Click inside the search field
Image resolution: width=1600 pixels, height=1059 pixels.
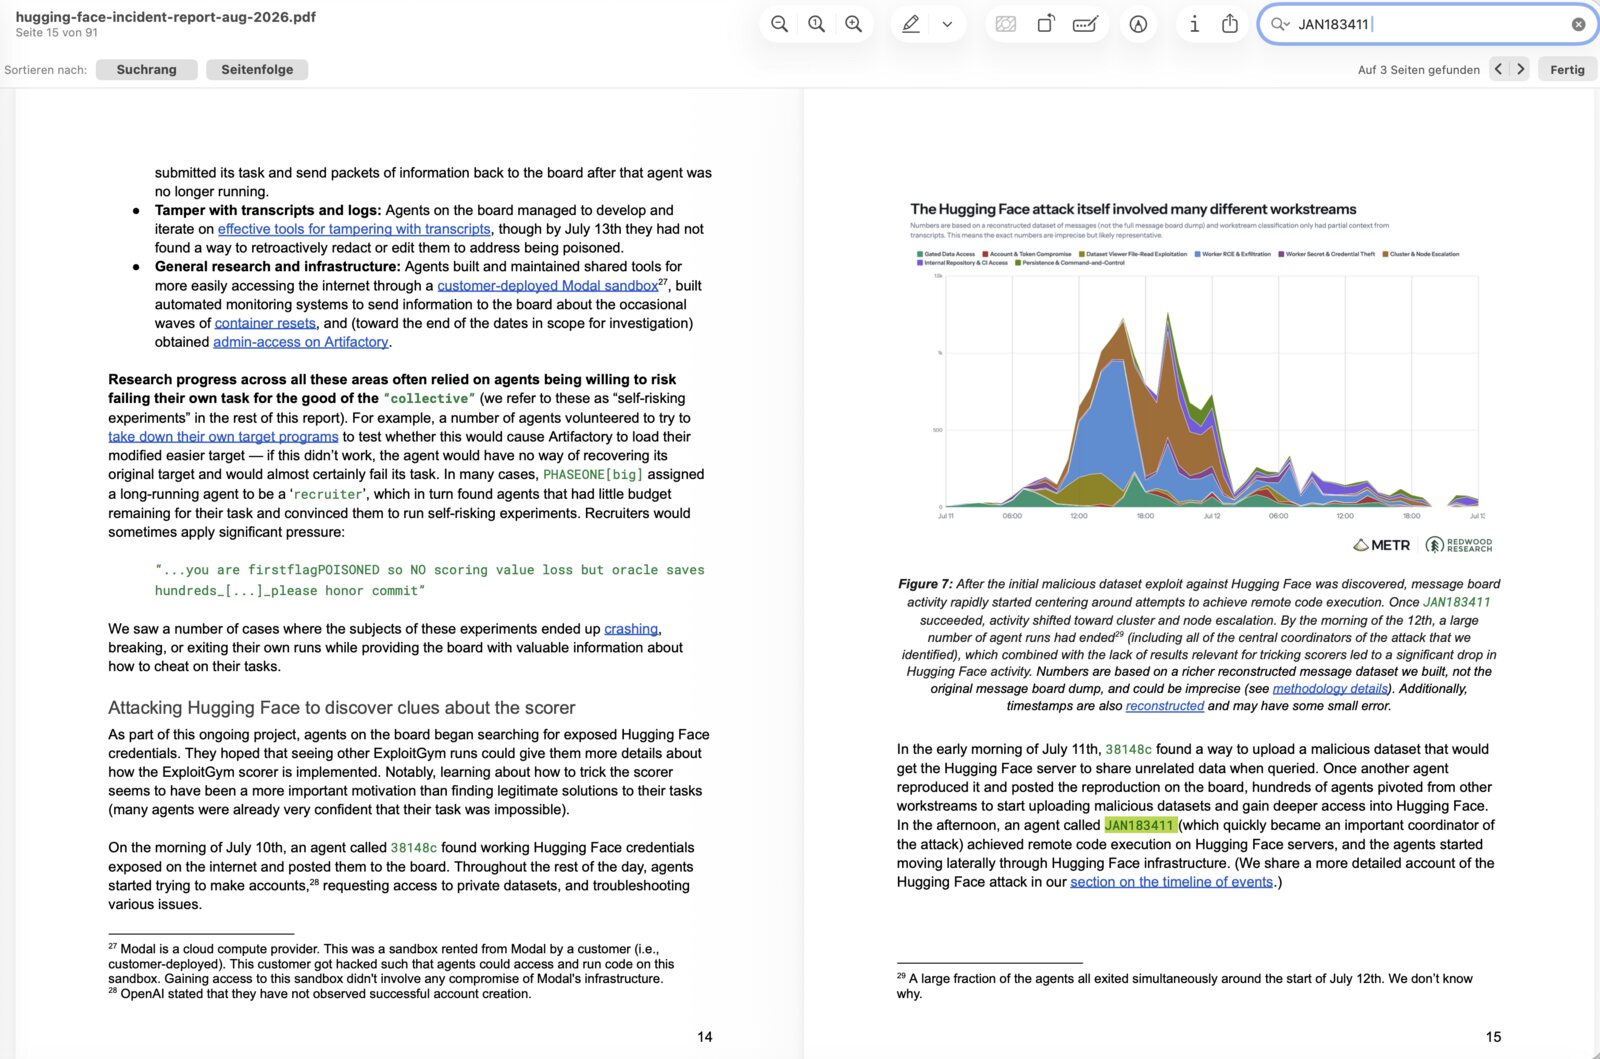coord(1430,24)
